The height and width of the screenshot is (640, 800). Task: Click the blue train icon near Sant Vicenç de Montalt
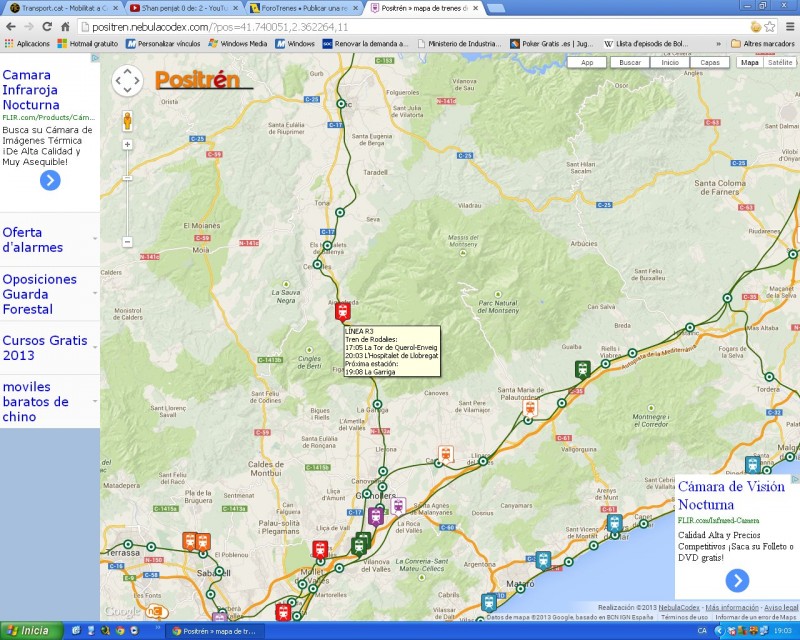[x=614, y=523]
